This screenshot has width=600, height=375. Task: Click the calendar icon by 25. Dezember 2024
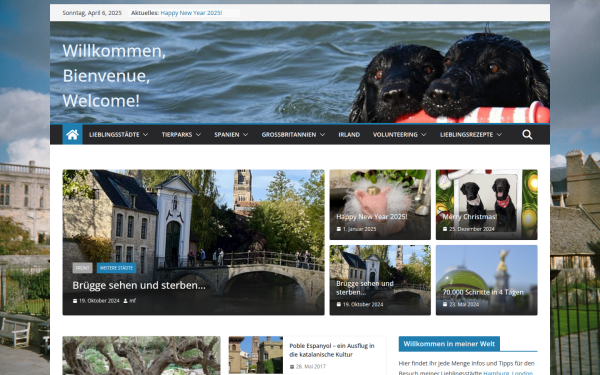pos(445,229)
